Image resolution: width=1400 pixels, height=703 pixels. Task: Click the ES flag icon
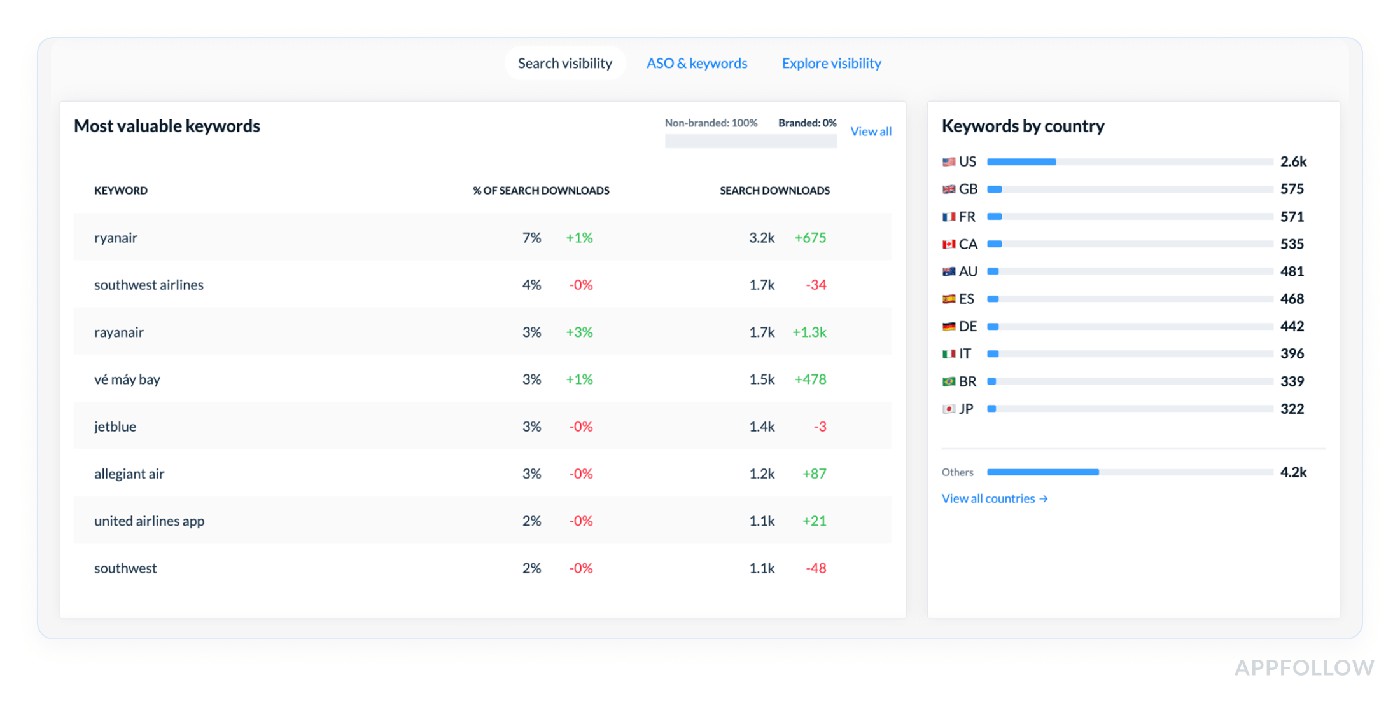click(948, 299)
